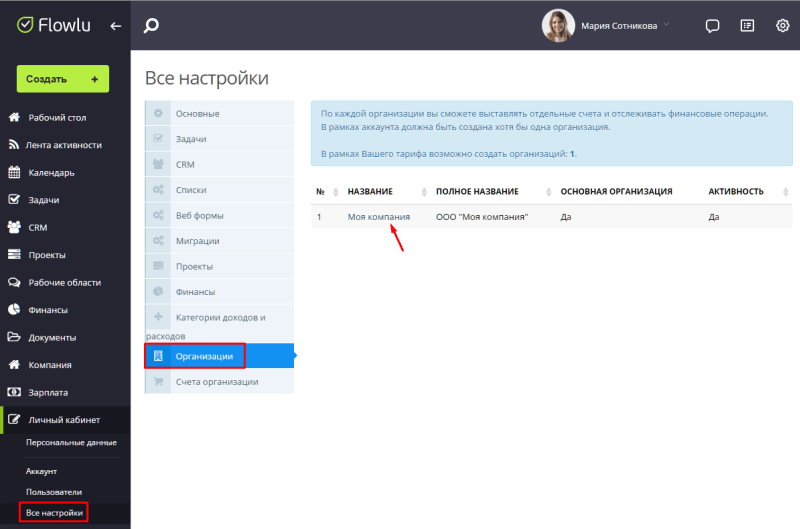Collapse the Личный кабинет sidebar section
800x529 pixels.
pos(64,420)
